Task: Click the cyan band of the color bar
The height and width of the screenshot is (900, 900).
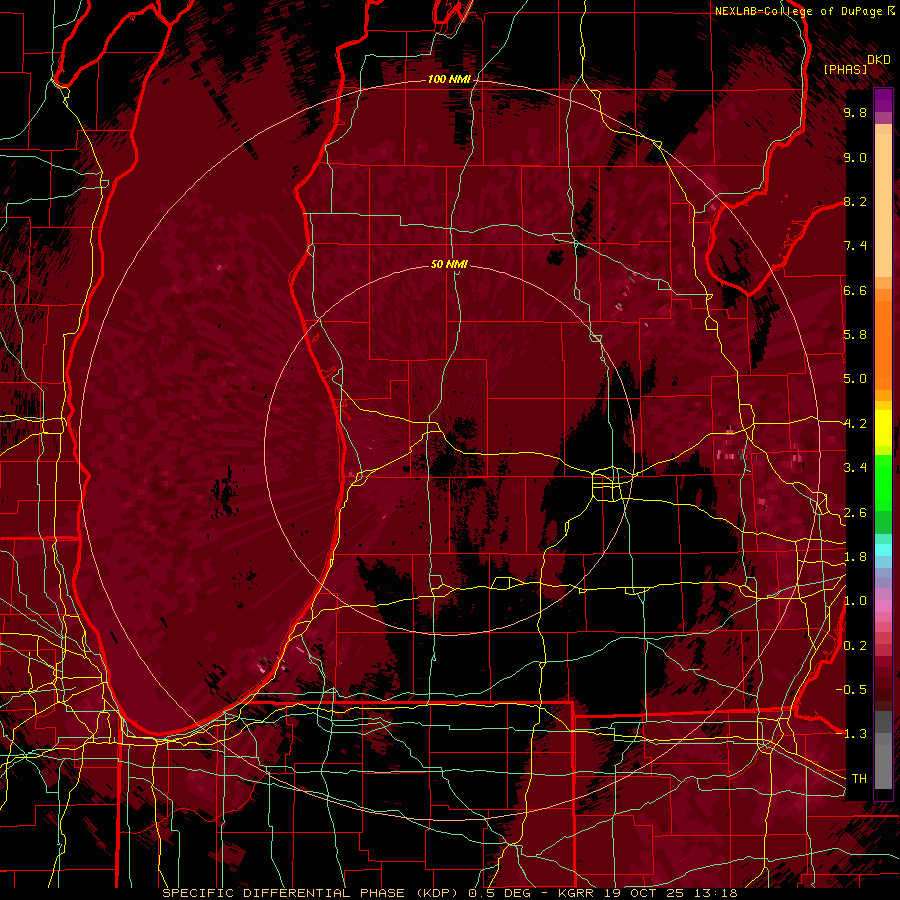Action: (883, 549)
